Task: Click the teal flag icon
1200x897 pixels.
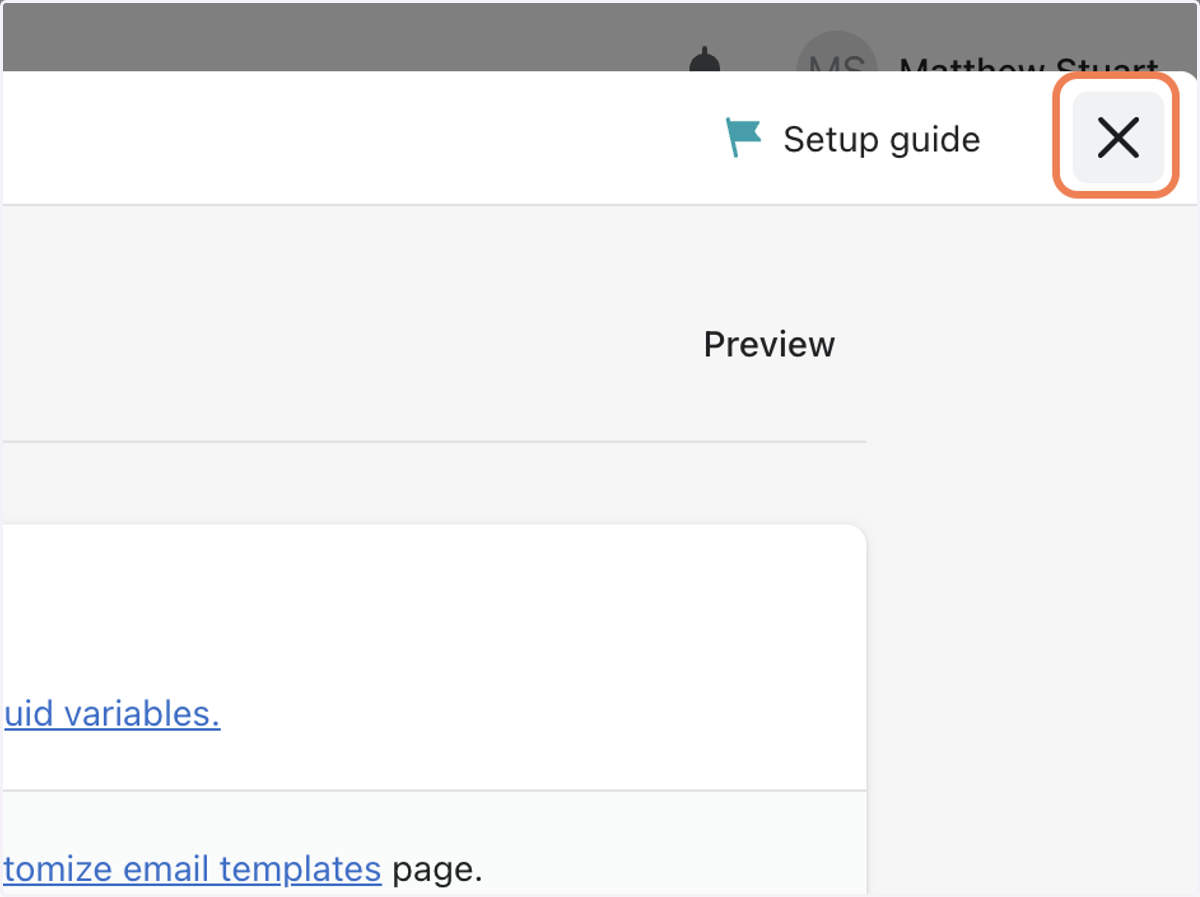Action: pyautogui.click(x=743, y=138)
